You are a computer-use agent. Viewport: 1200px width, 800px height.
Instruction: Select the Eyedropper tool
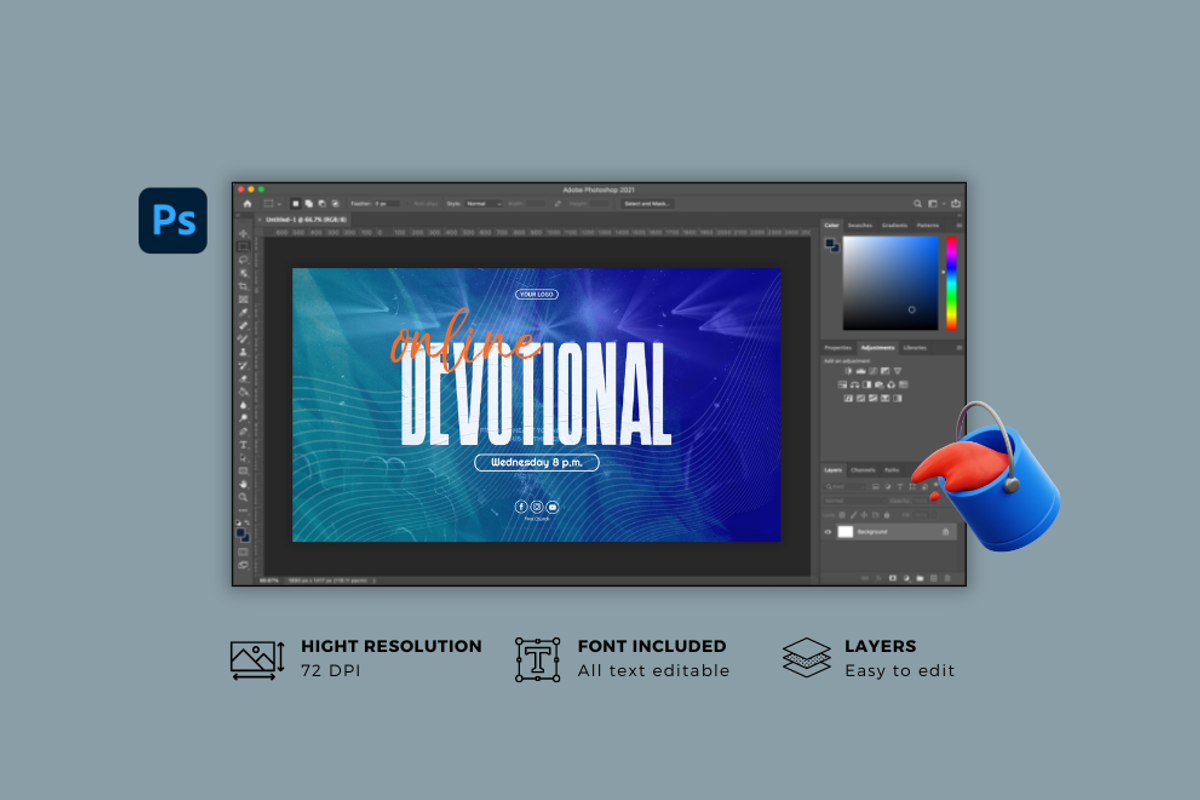click(243, 312)
